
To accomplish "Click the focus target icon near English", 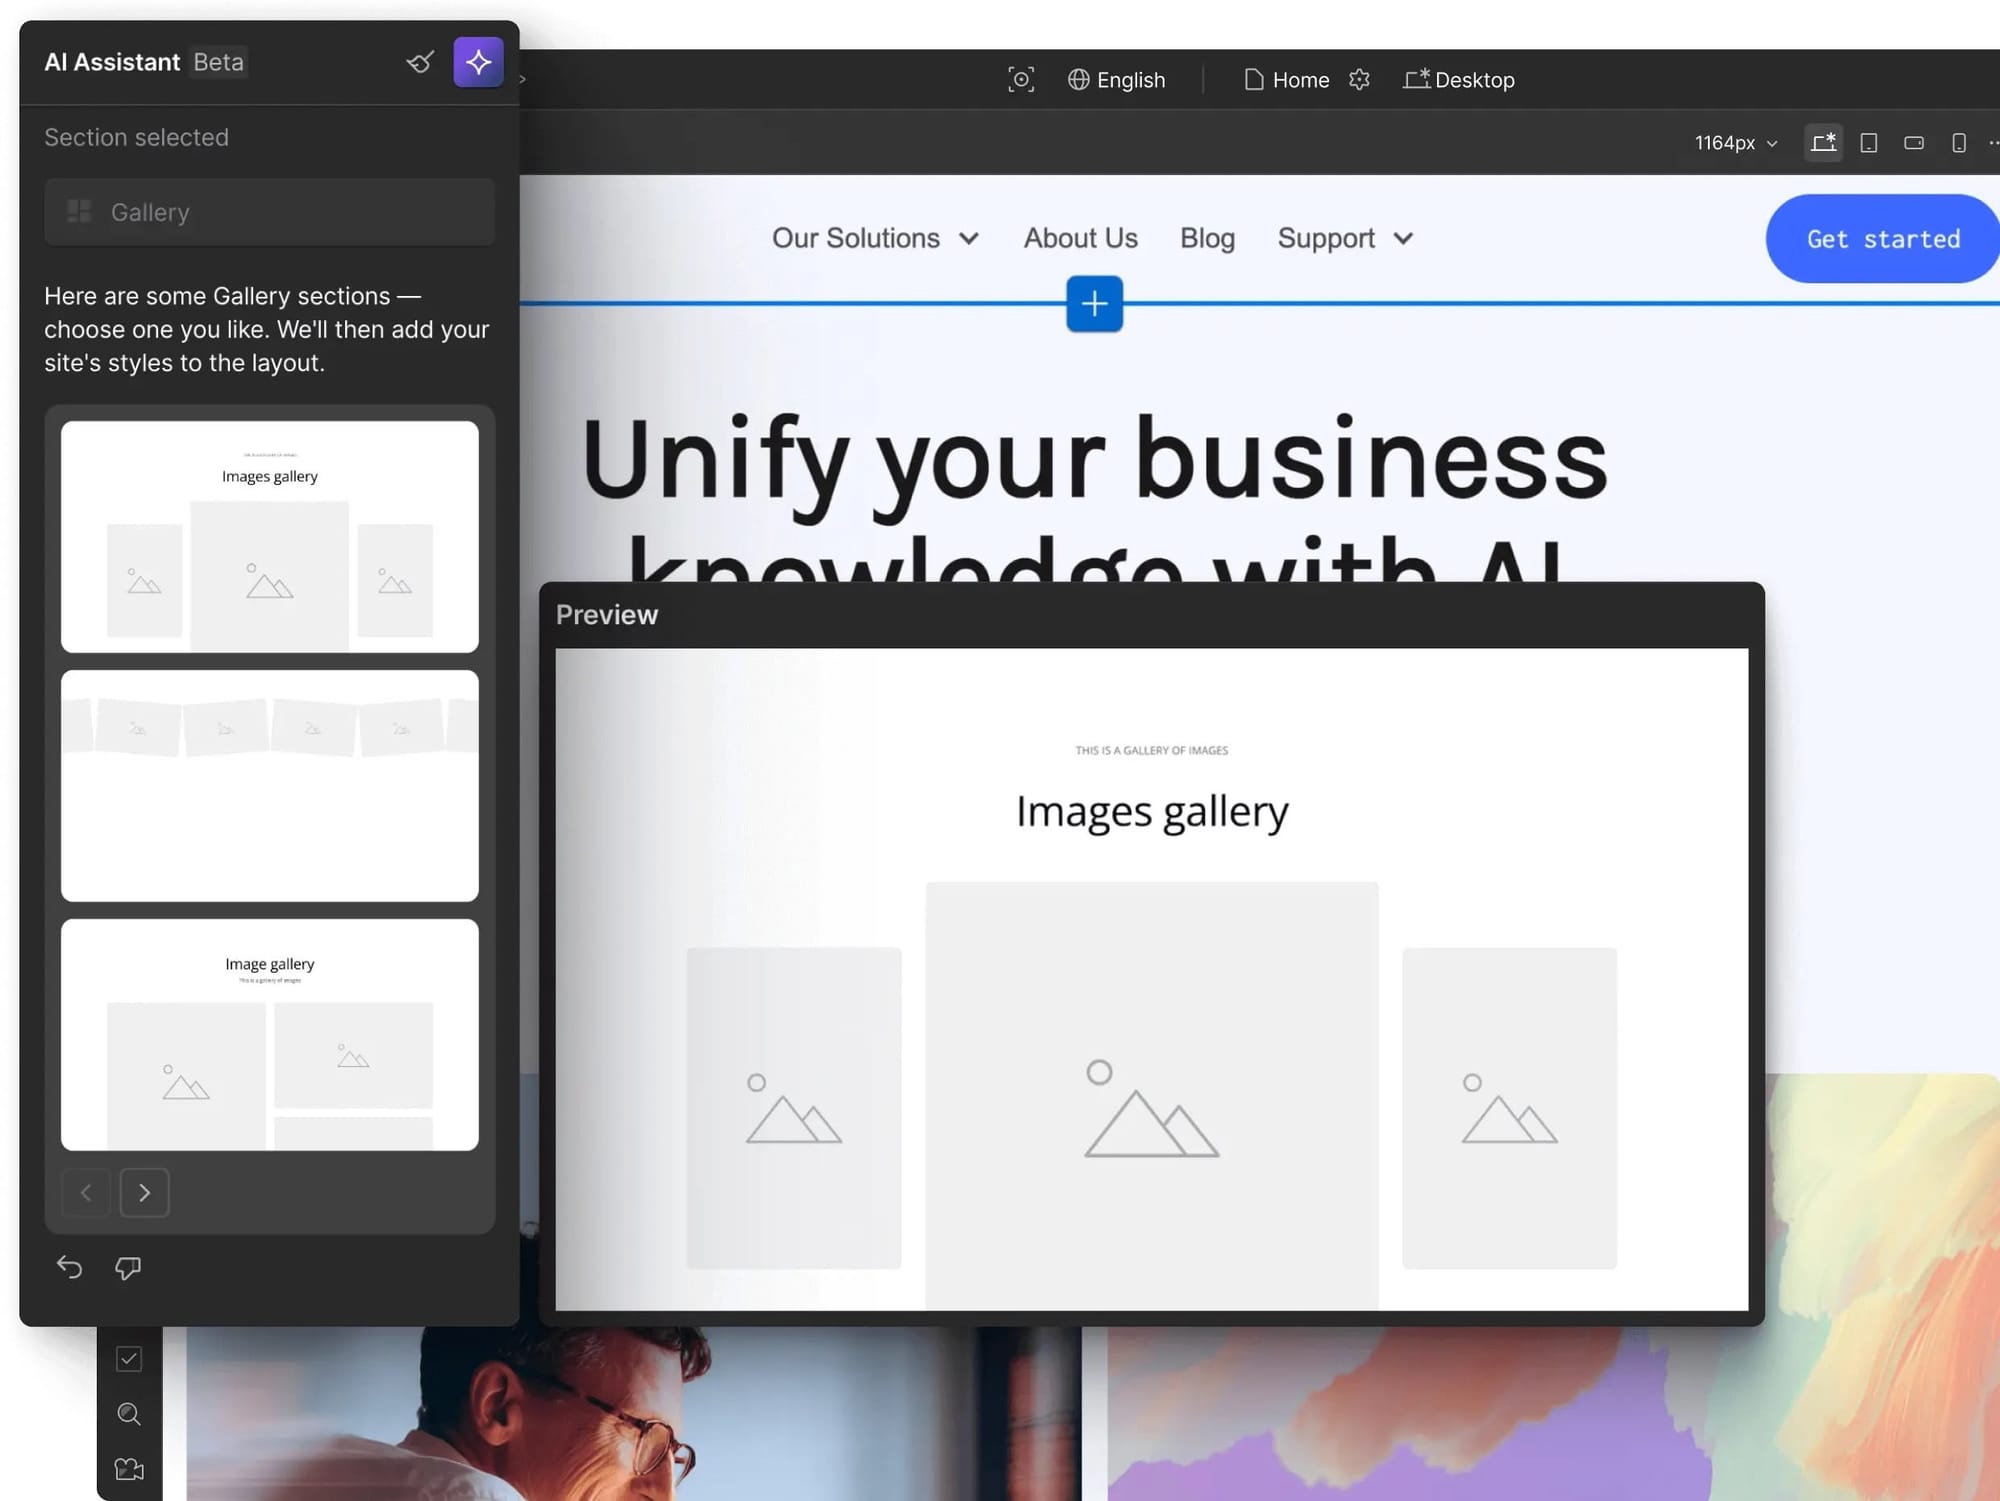I will pos(1020,80).
